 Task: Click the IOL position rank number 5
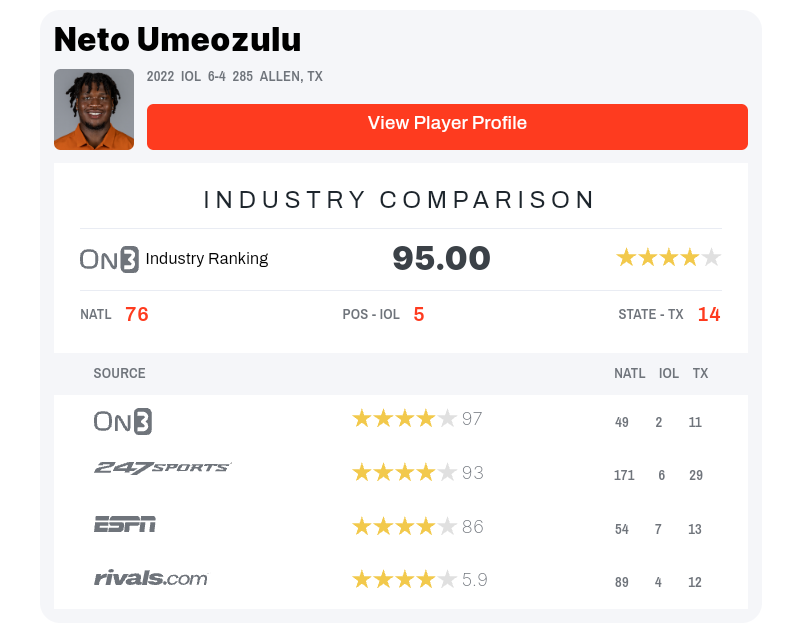[x=419, y=314]
